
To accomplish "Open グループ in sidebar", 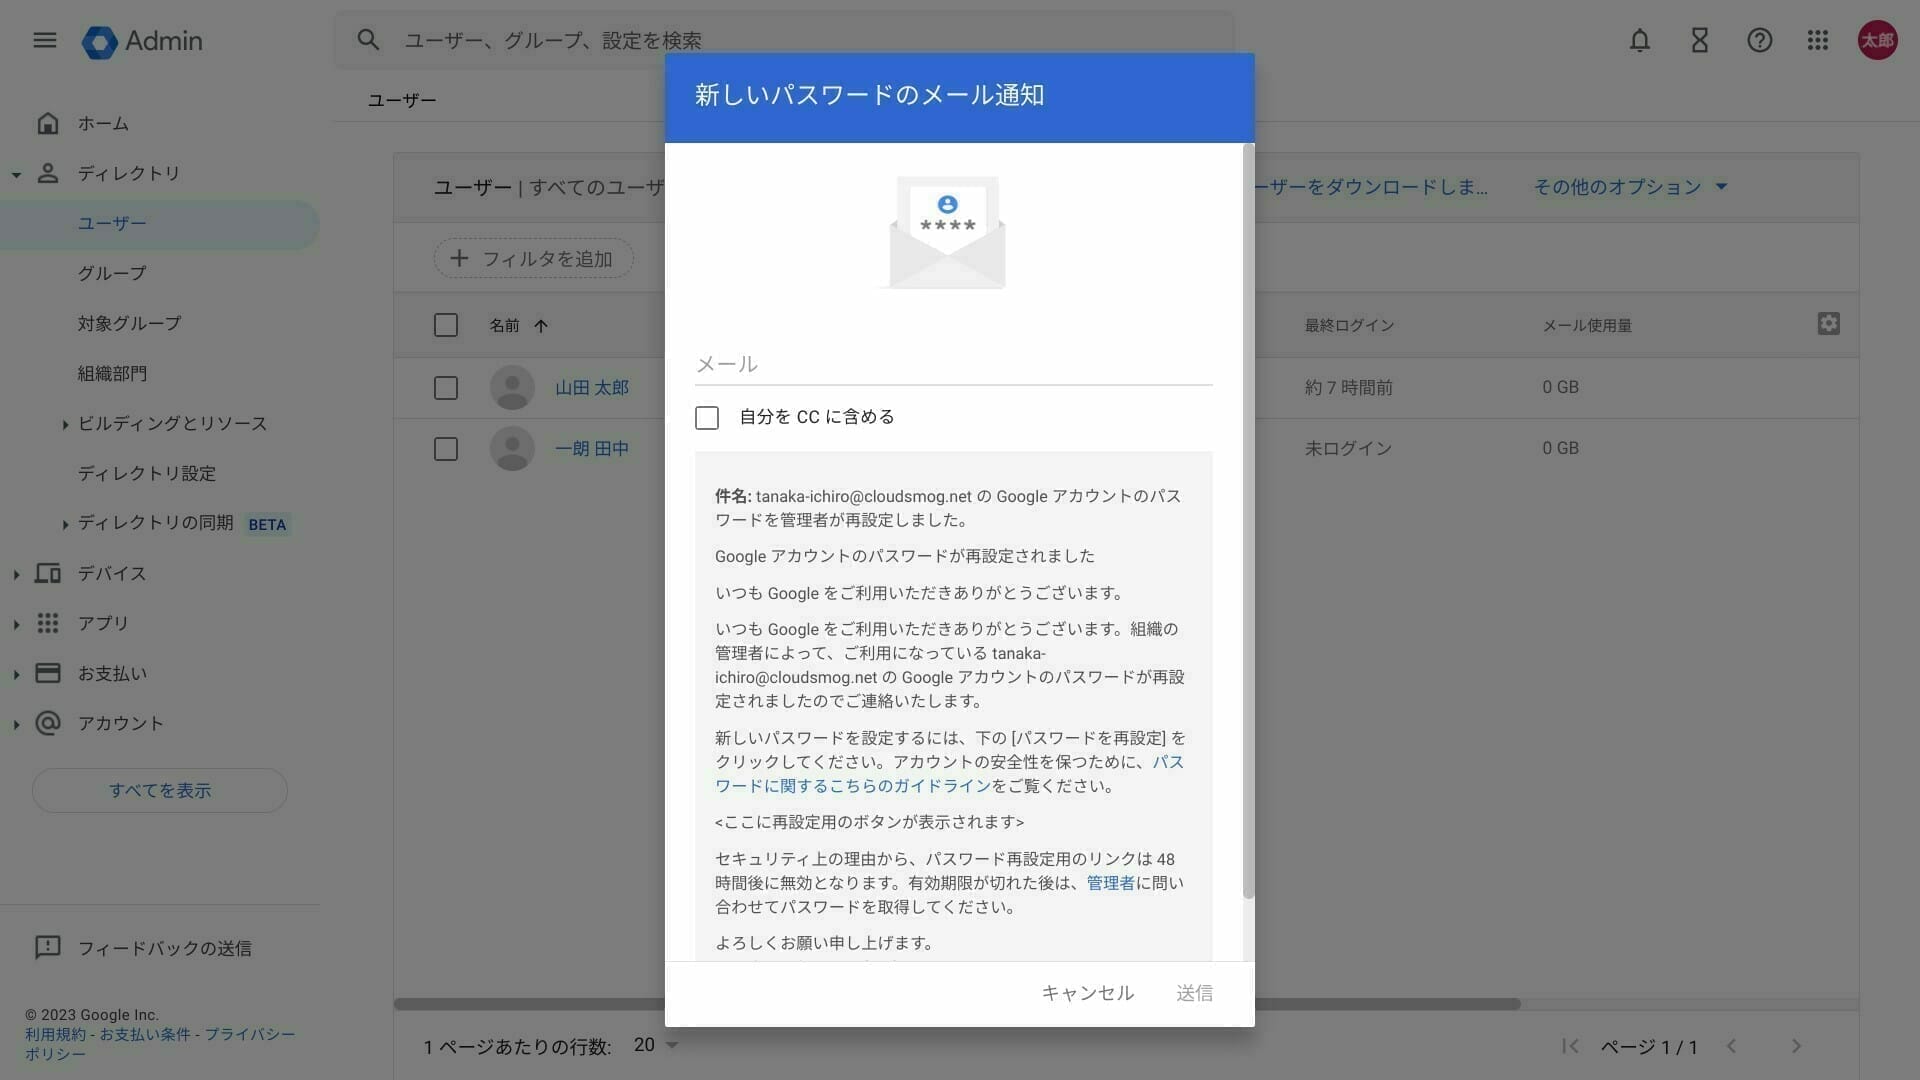I will 112,273.
